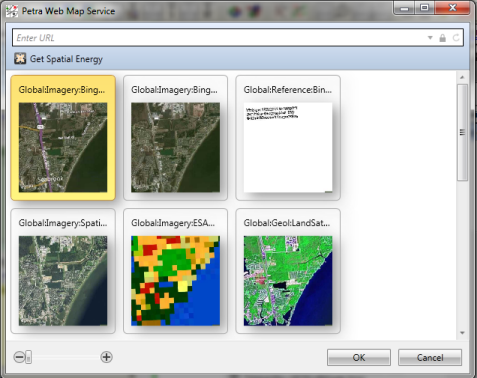Click the OK button
Screen dimensions: 477x378
pos(359,357)
